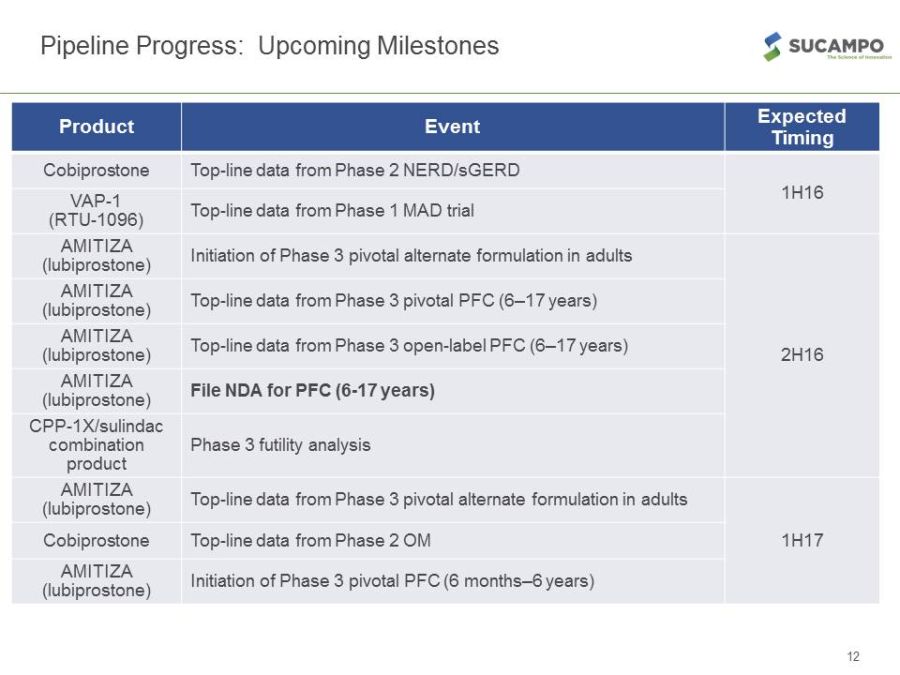Select the Event column header

coord(452,127)
